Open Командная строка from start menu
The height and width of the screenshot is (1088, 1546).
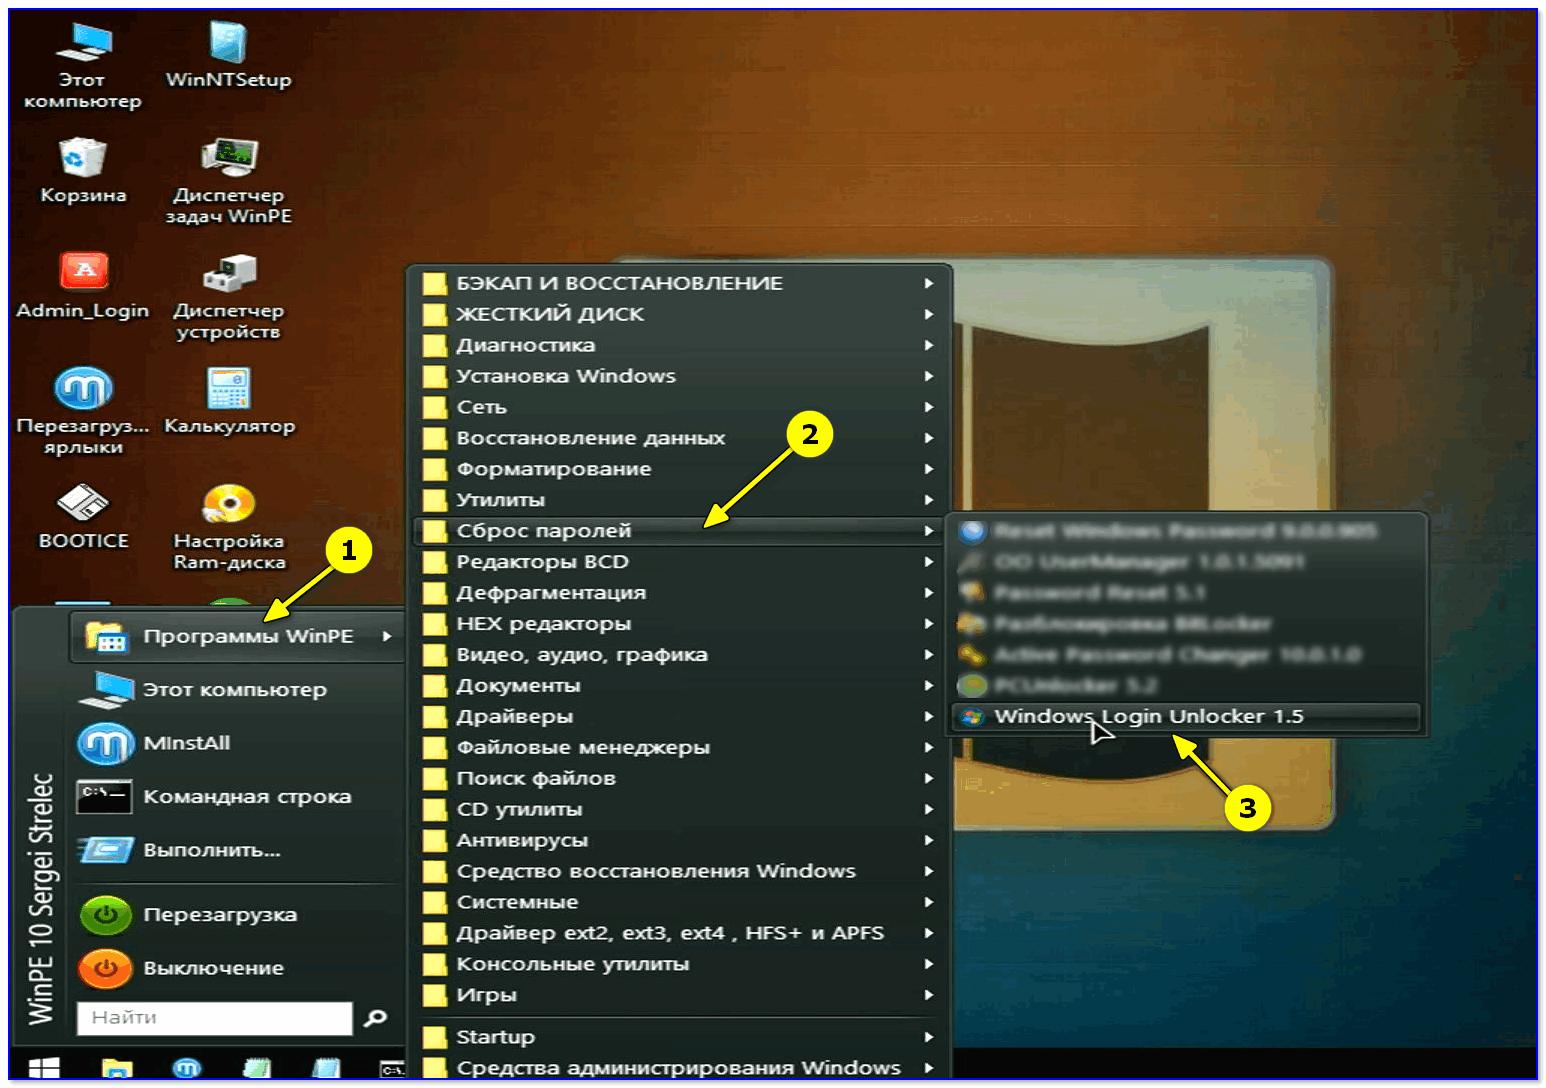(x=246, y=796)
